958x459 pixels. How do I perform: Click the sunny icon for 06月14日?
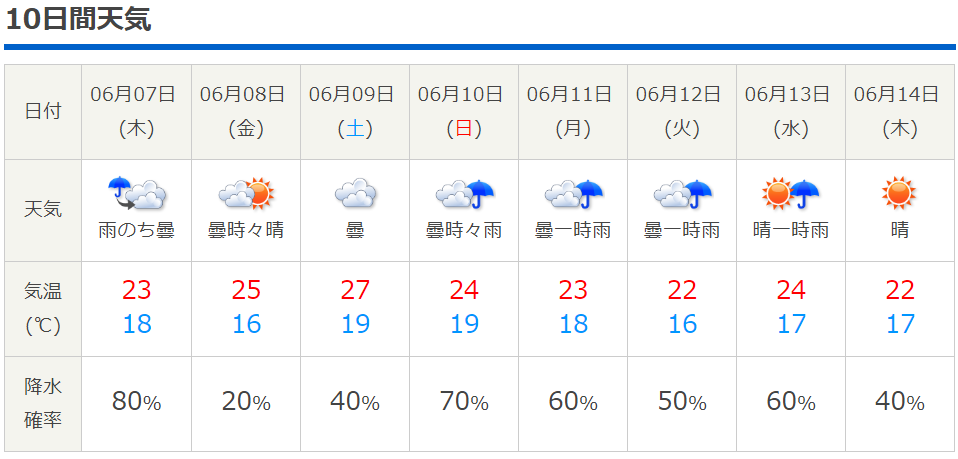tap(899, 194)
